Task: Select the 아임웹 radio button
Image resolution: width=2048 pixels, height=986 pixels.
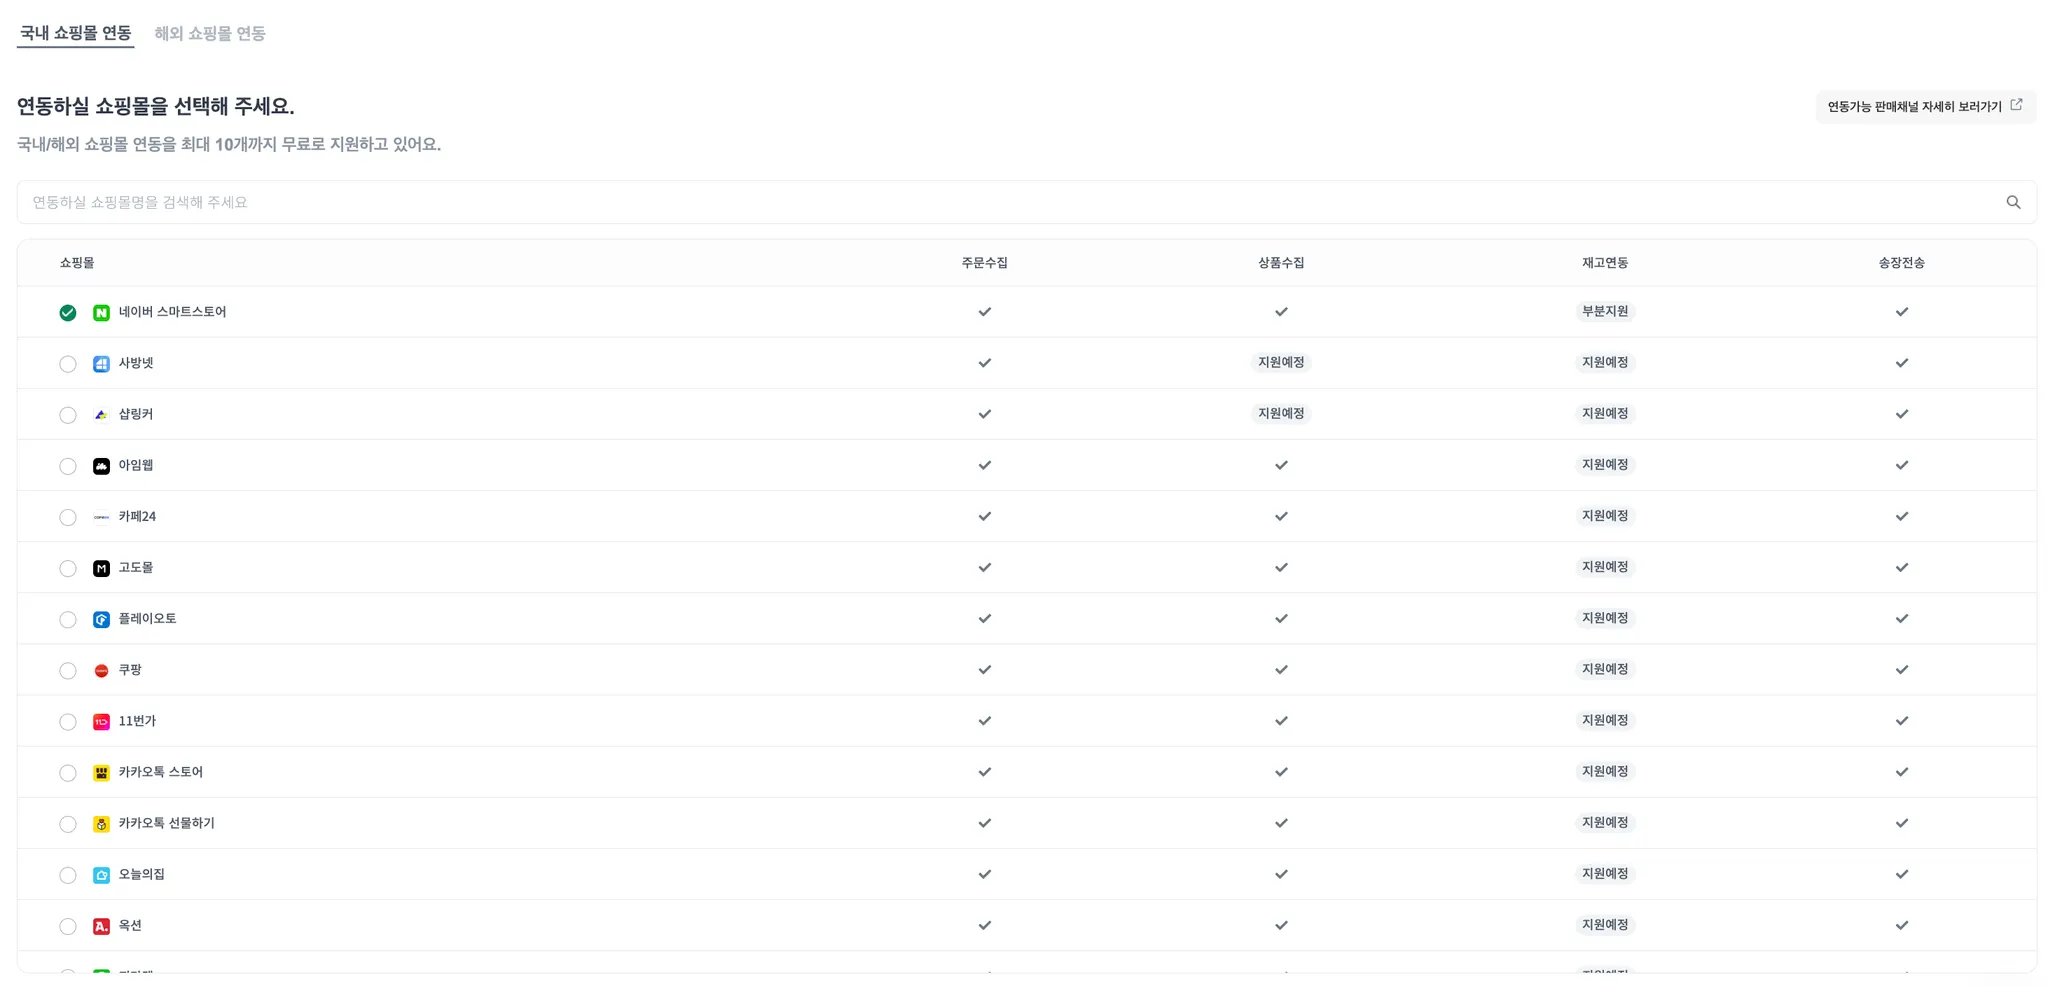Action: coord(68,466)
